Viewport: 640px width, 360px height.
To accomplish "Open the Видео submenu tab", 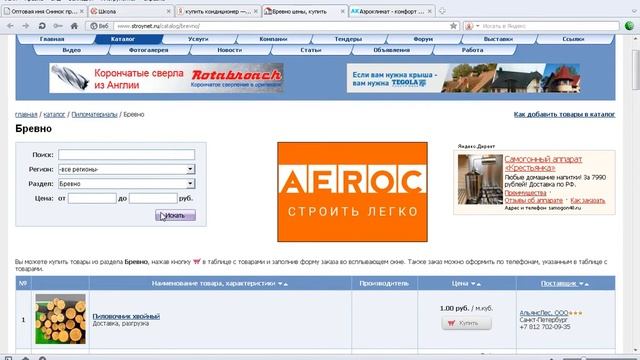I will [71, 50].
